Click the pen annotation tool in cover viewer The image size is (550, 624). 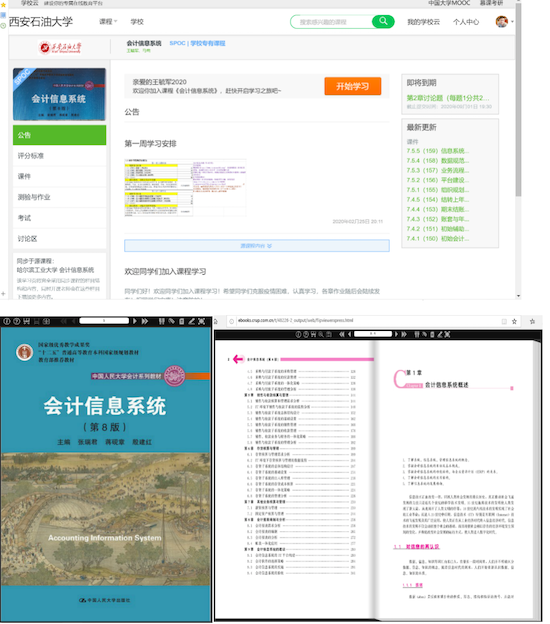(191, 321)
